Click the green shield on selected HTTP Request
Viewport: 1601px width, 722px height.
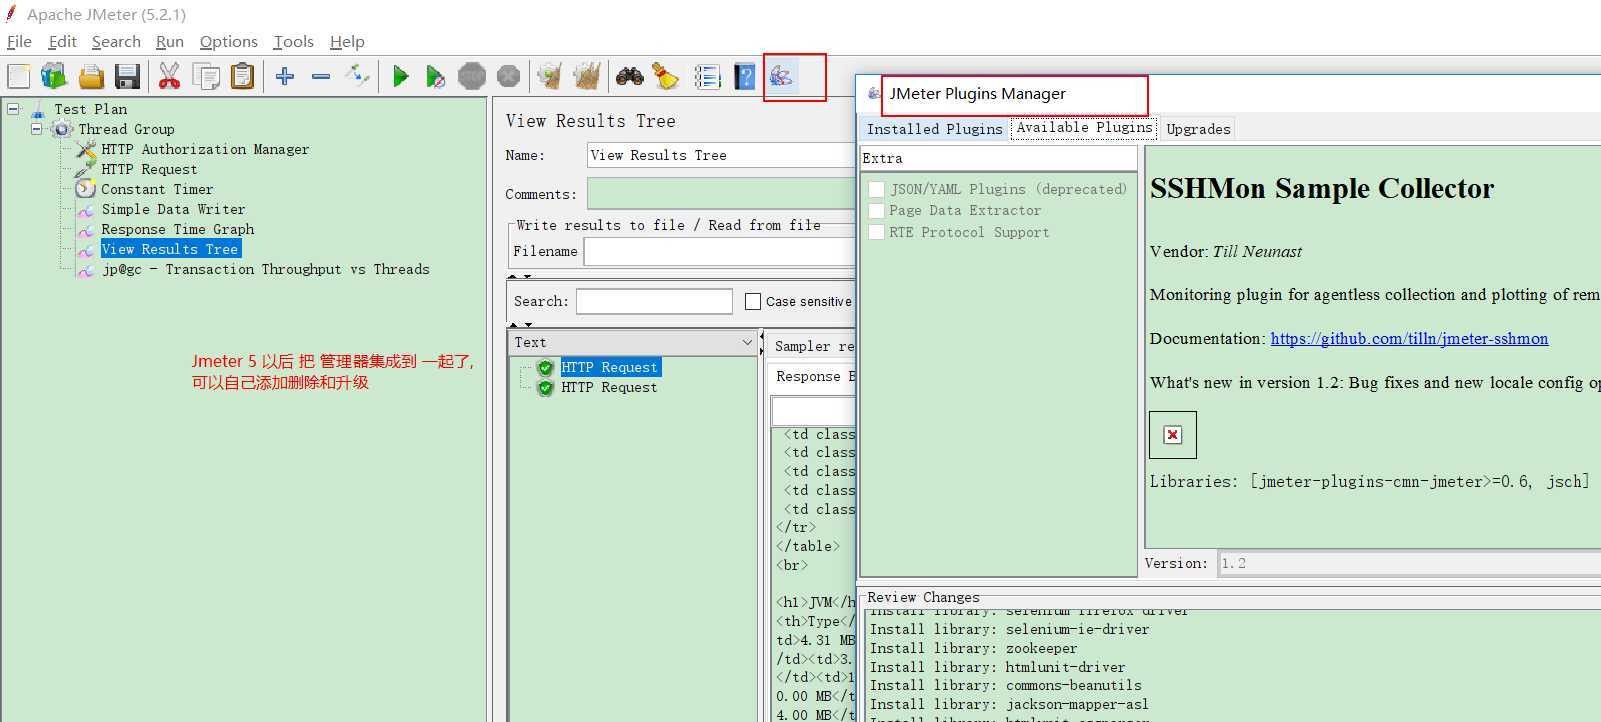[546, 368]
